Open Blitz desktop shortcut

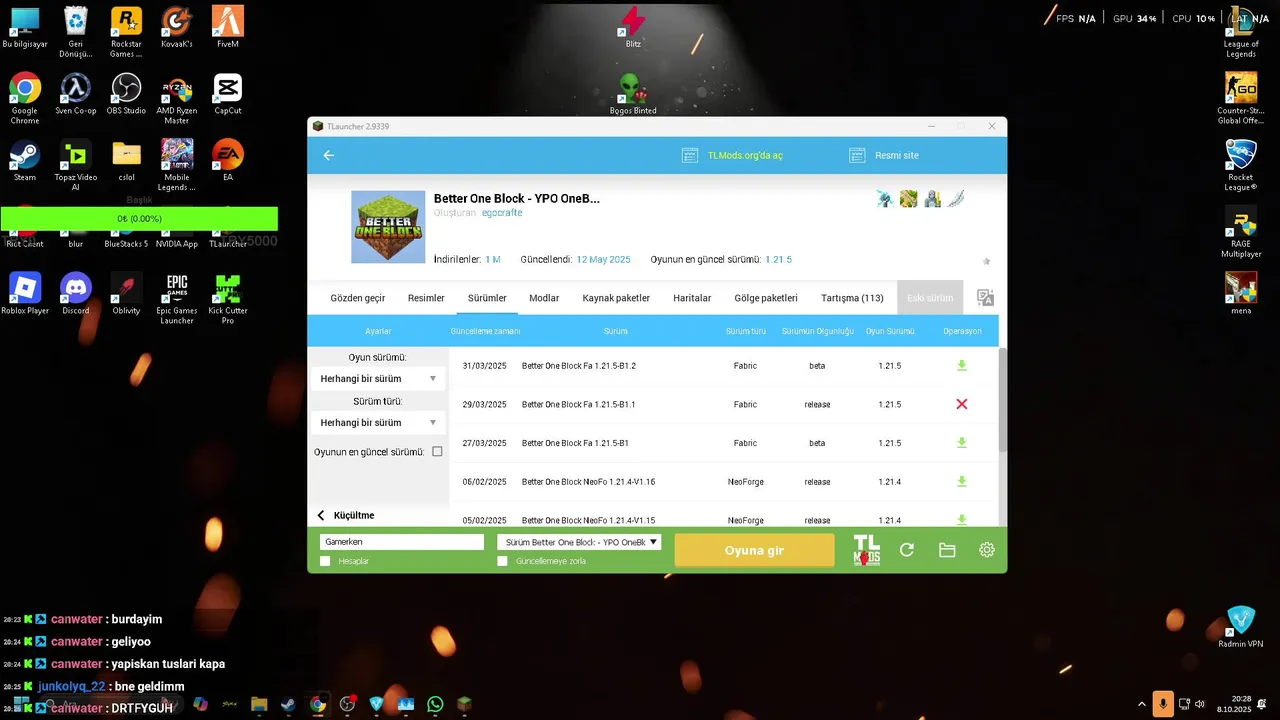633,27
